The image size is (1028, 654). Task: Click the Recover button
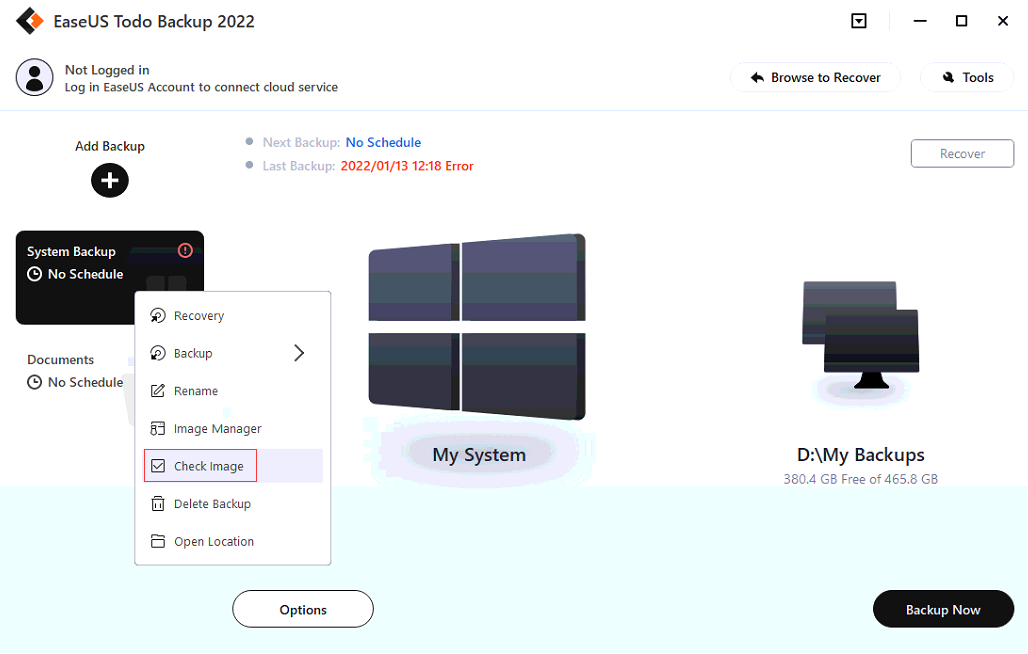962,153
